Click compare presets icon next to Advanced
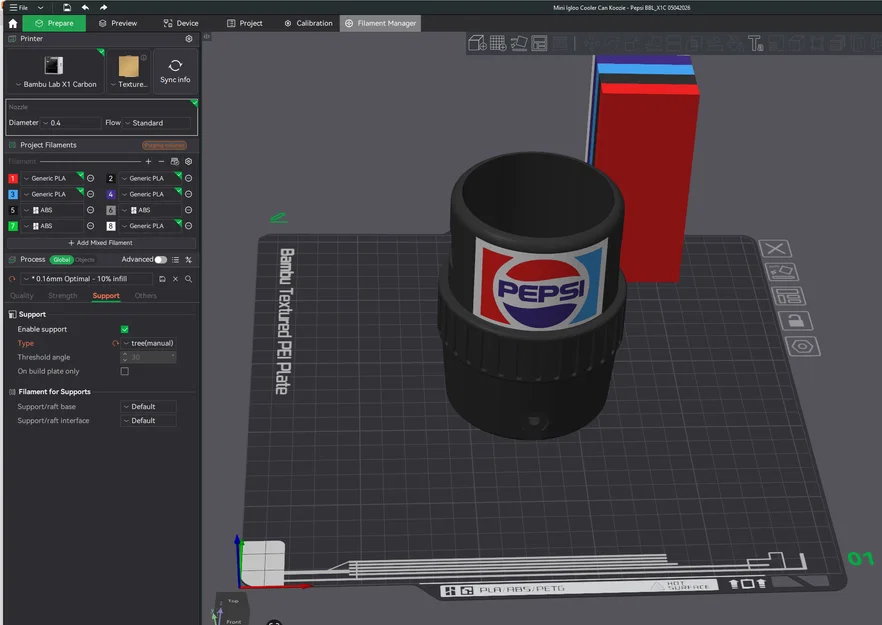 [188, 260]
